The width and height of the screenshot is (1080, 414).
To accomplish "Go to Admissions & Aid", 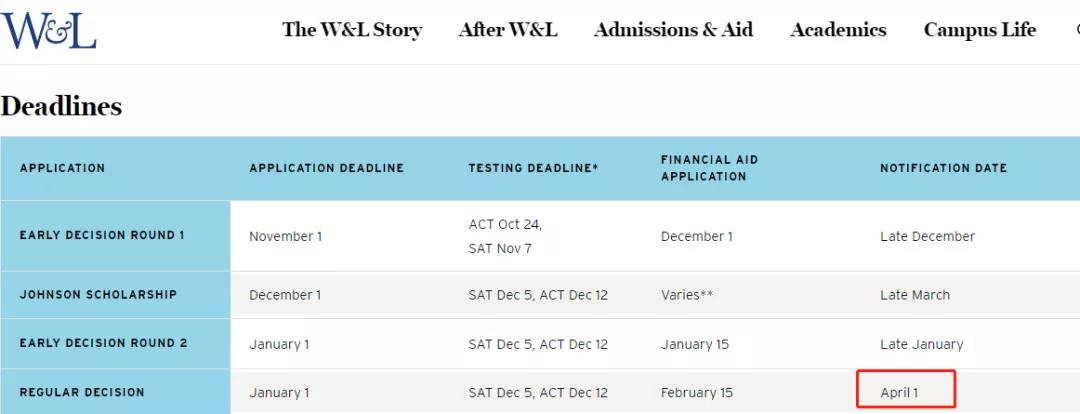I will (673, 30).
